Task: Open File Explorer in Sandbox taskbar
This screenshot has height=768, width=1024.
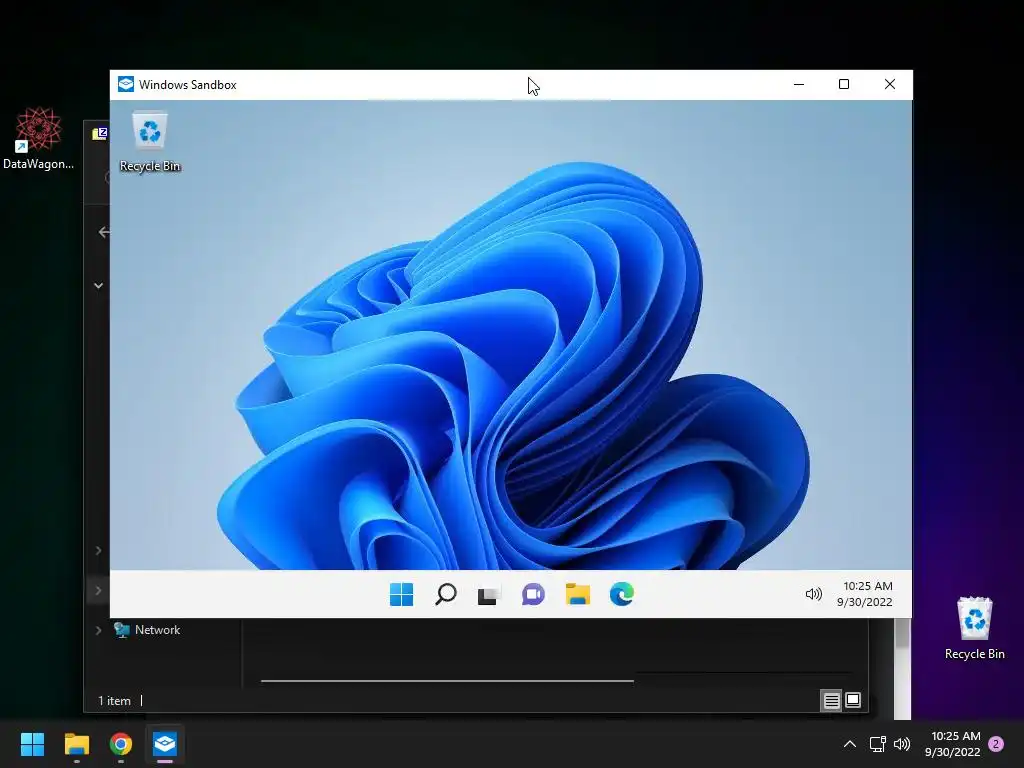Action: click(x=577, y=594)
